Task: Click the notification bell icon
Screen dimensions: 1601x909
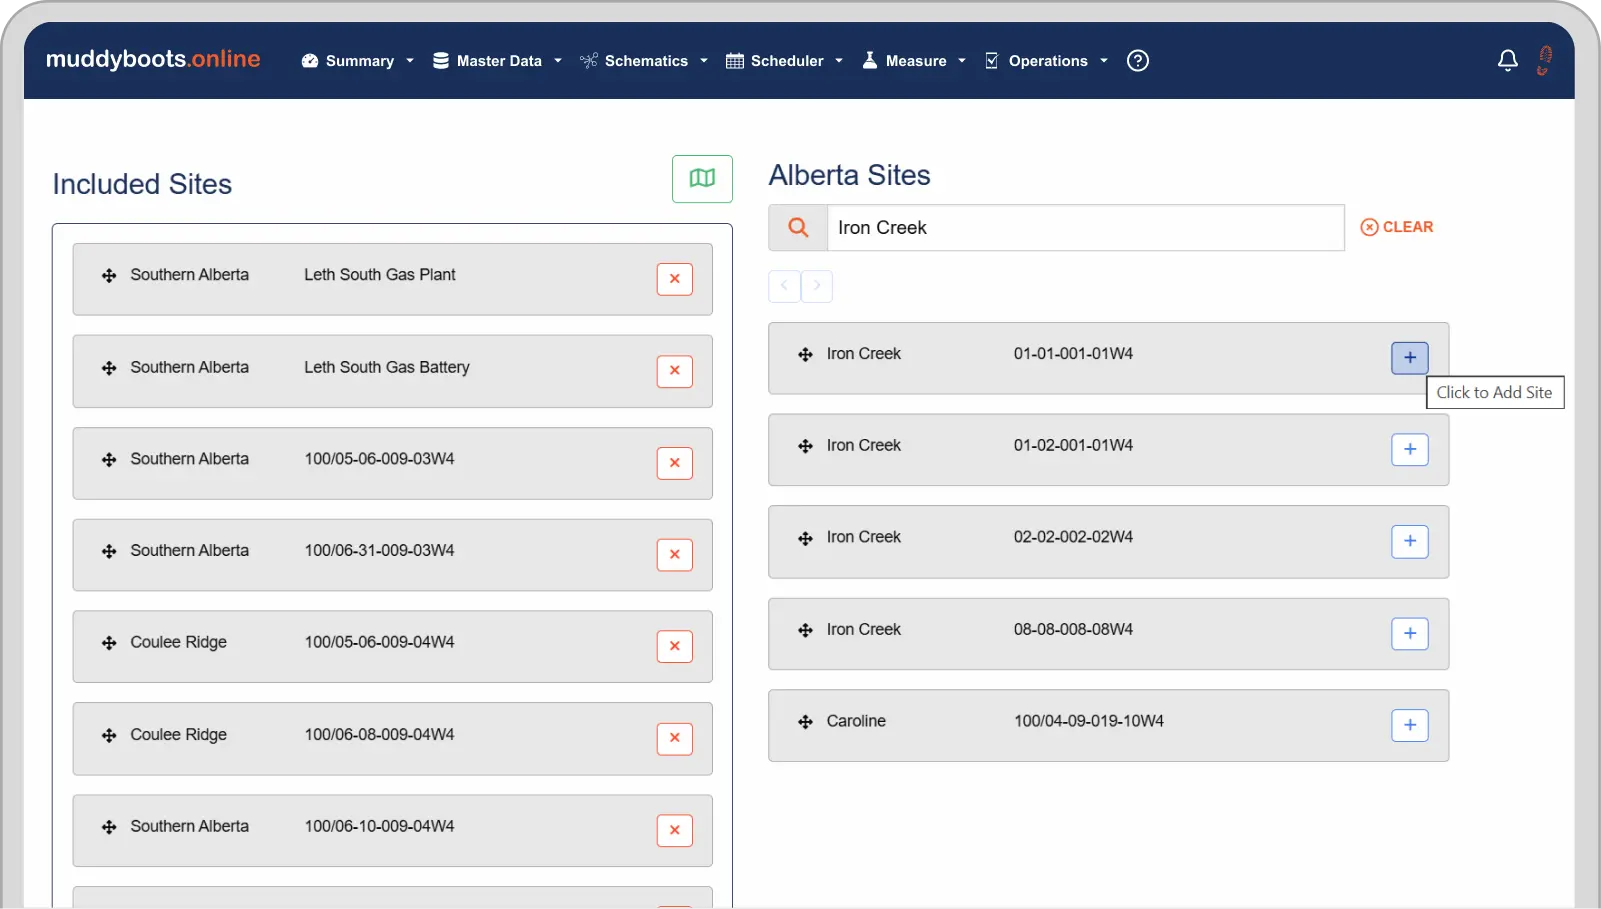Action: click(1507, 61)
